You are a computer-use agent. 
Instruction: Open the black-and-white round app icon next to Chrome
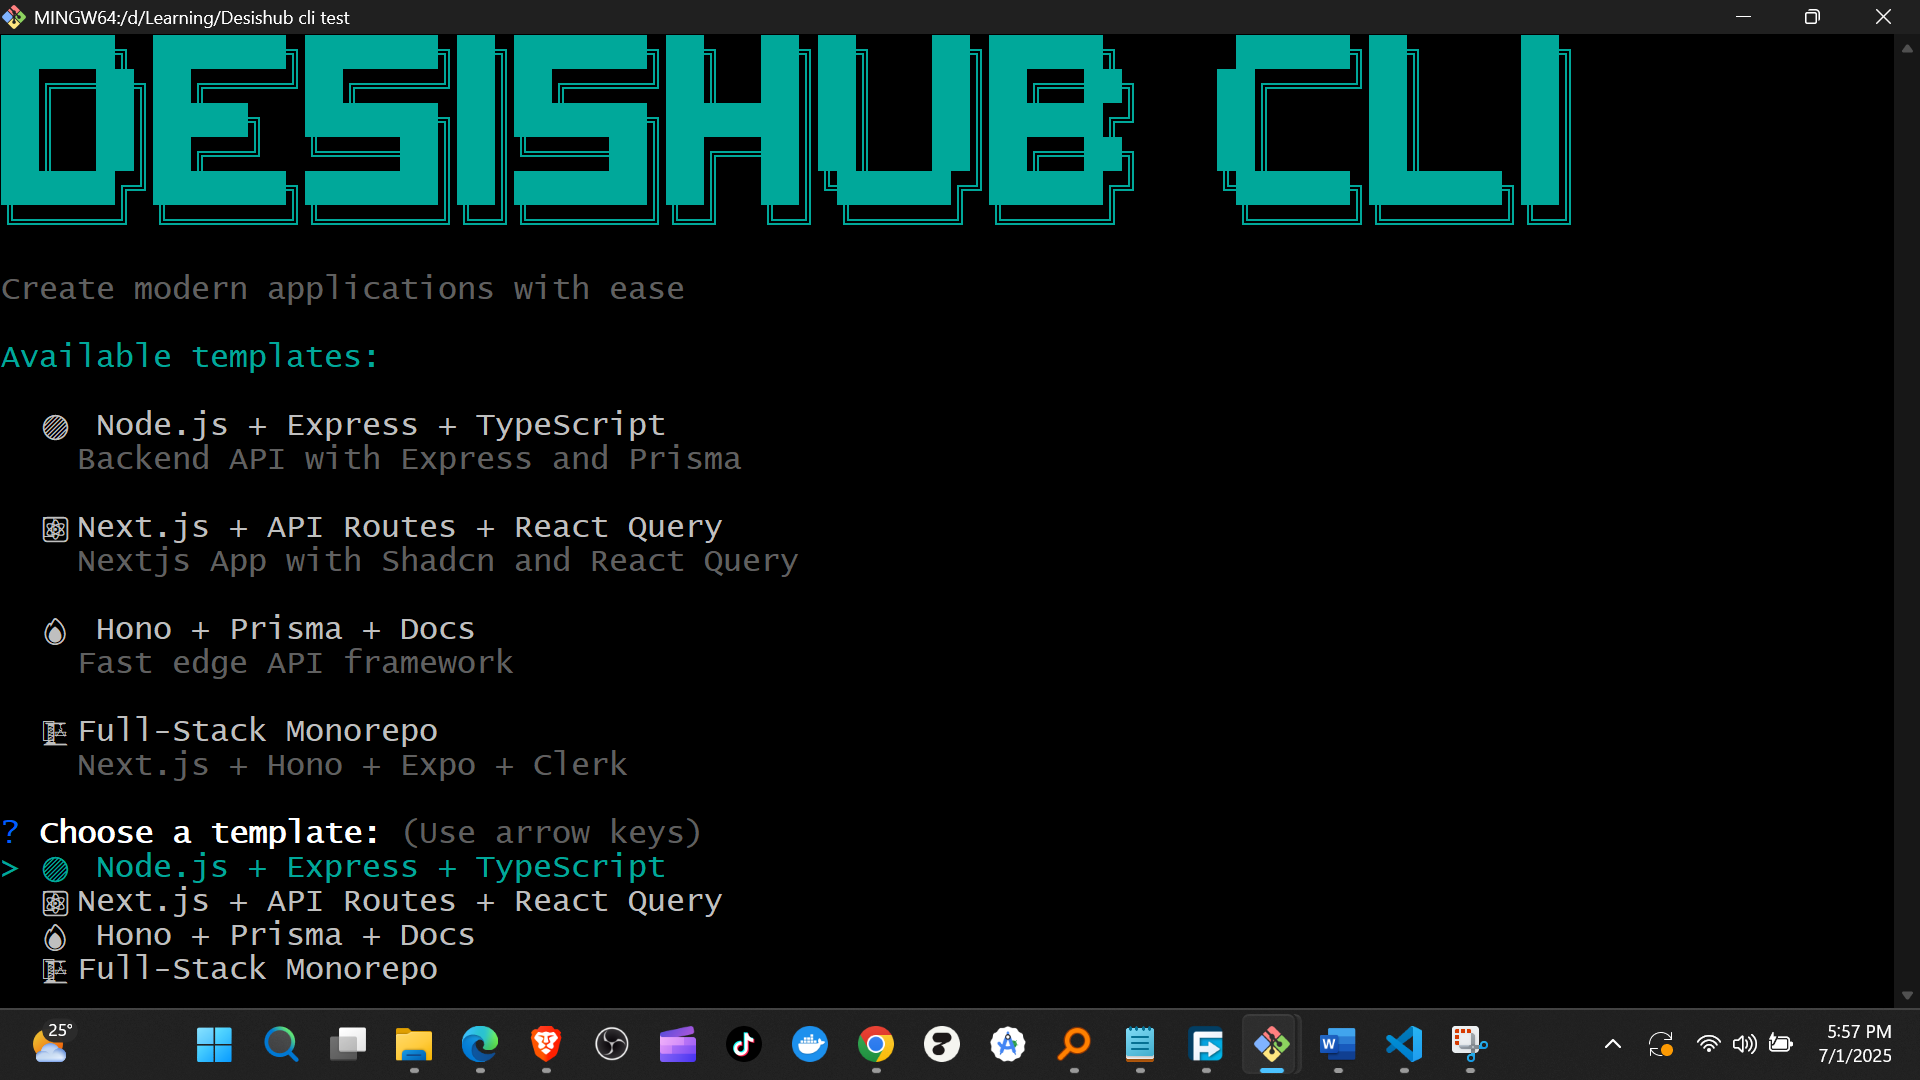[x=941, y=1045]
